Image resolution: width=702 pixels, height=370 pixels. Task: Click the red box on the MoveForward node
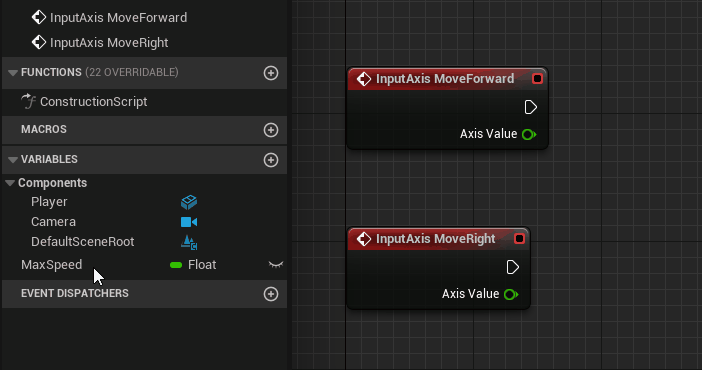pos(537,79)
